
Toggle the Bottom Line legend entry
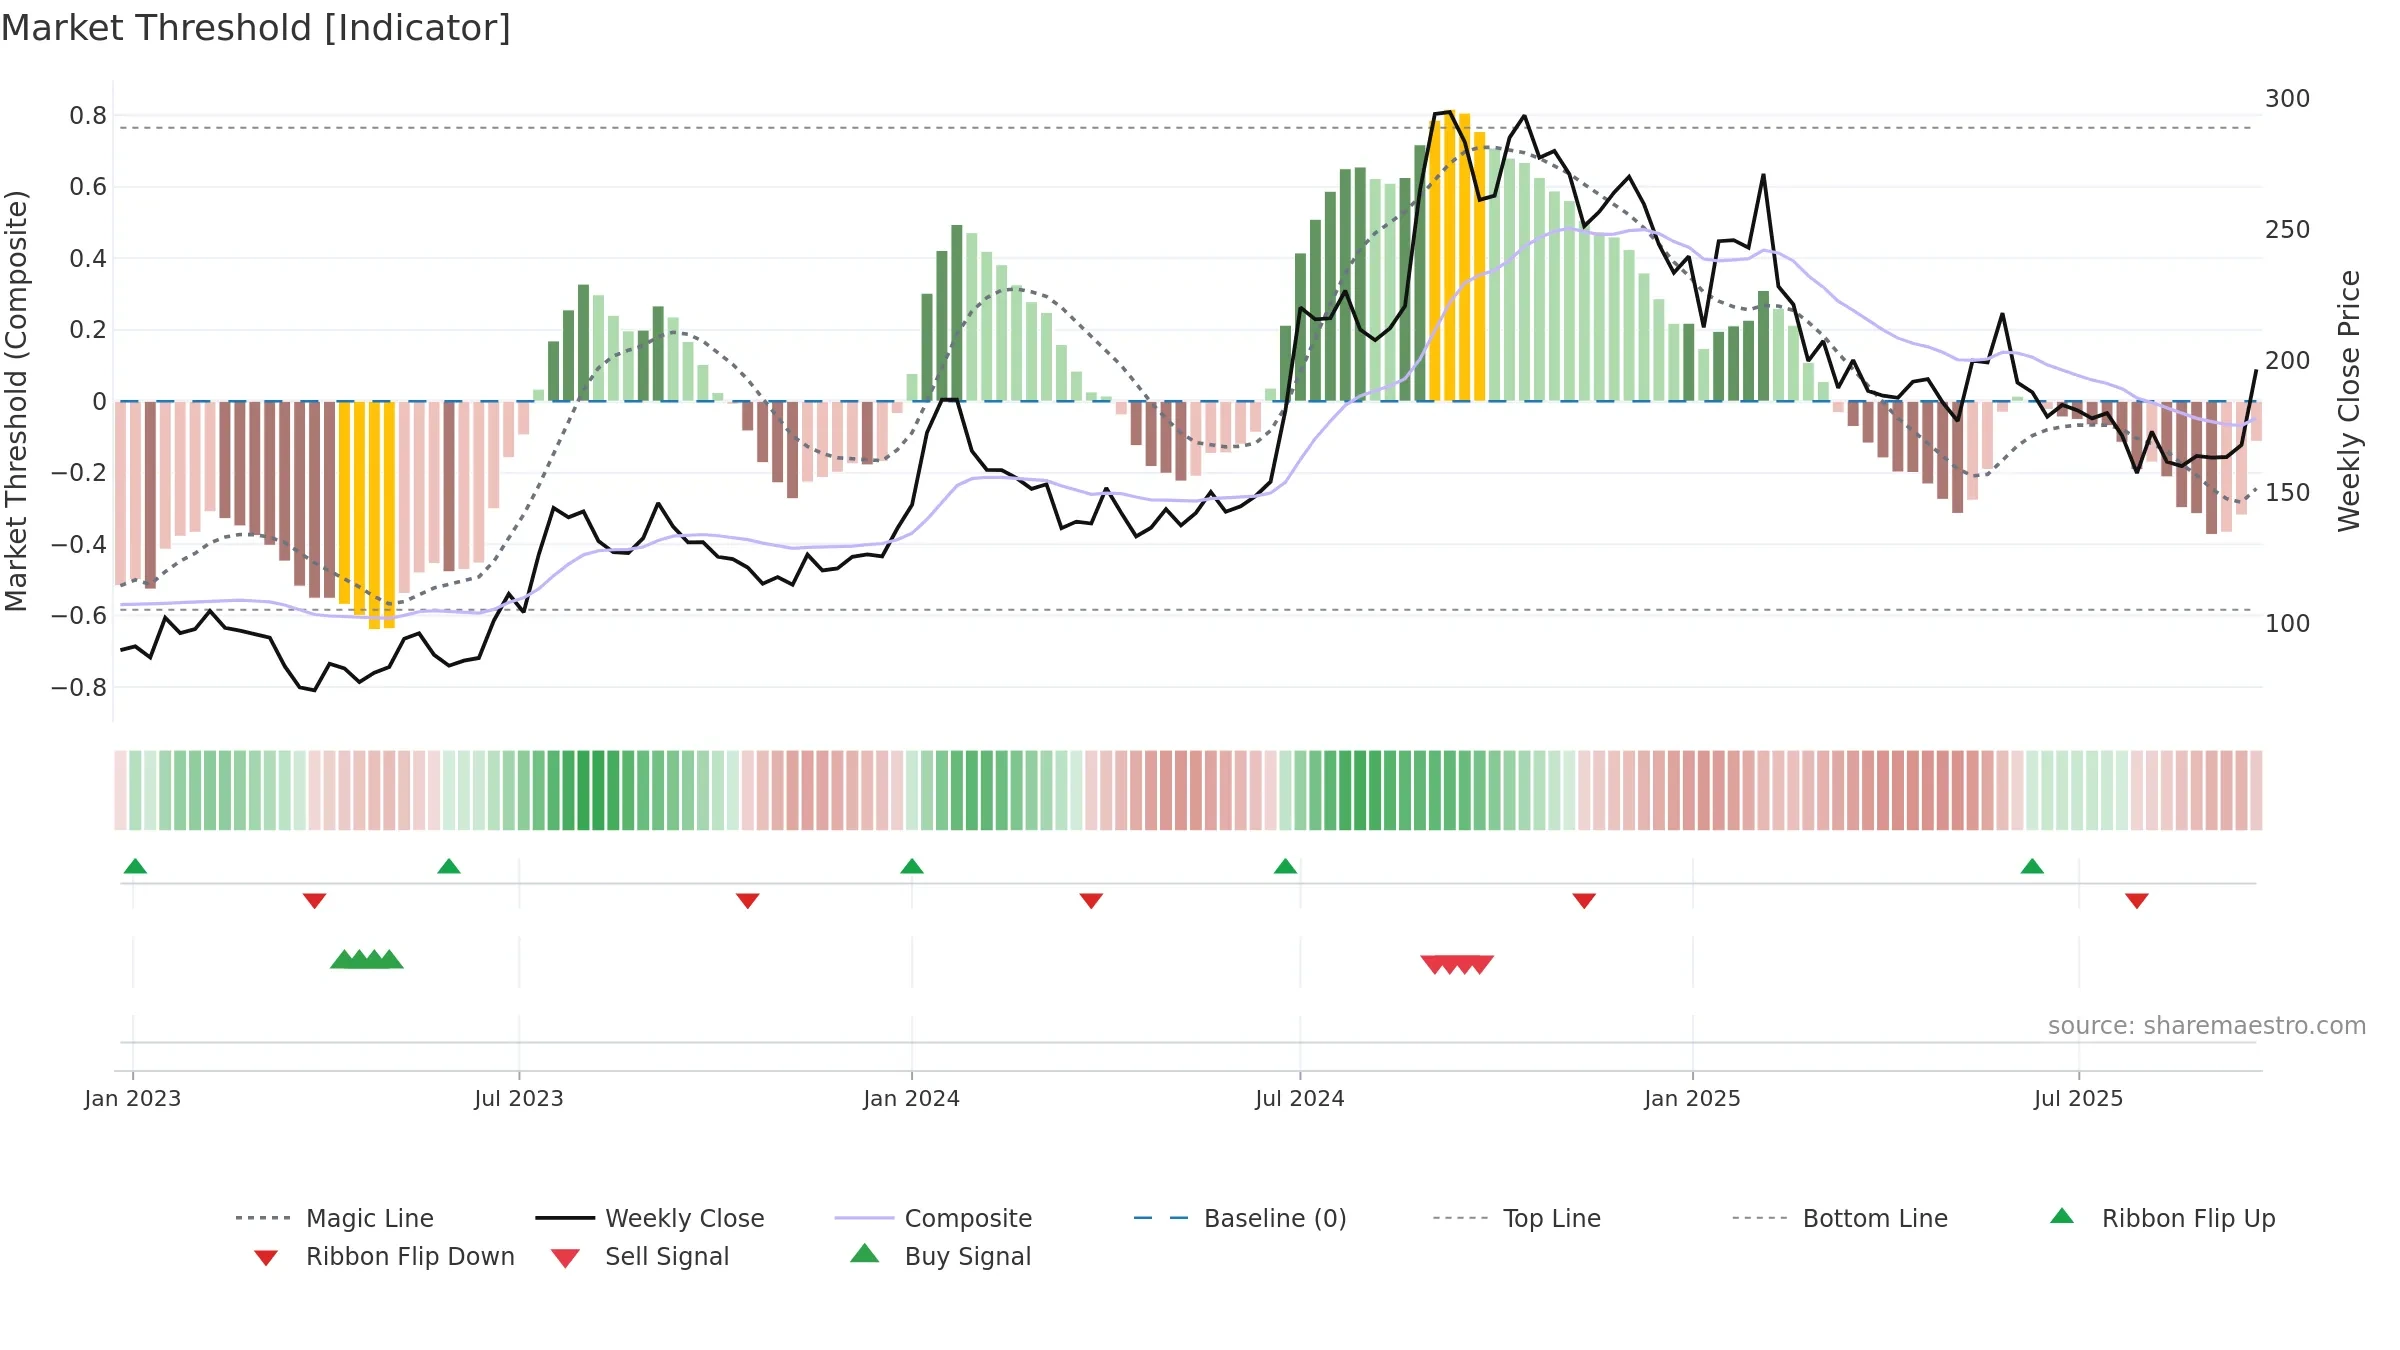coord(1840,1218)
